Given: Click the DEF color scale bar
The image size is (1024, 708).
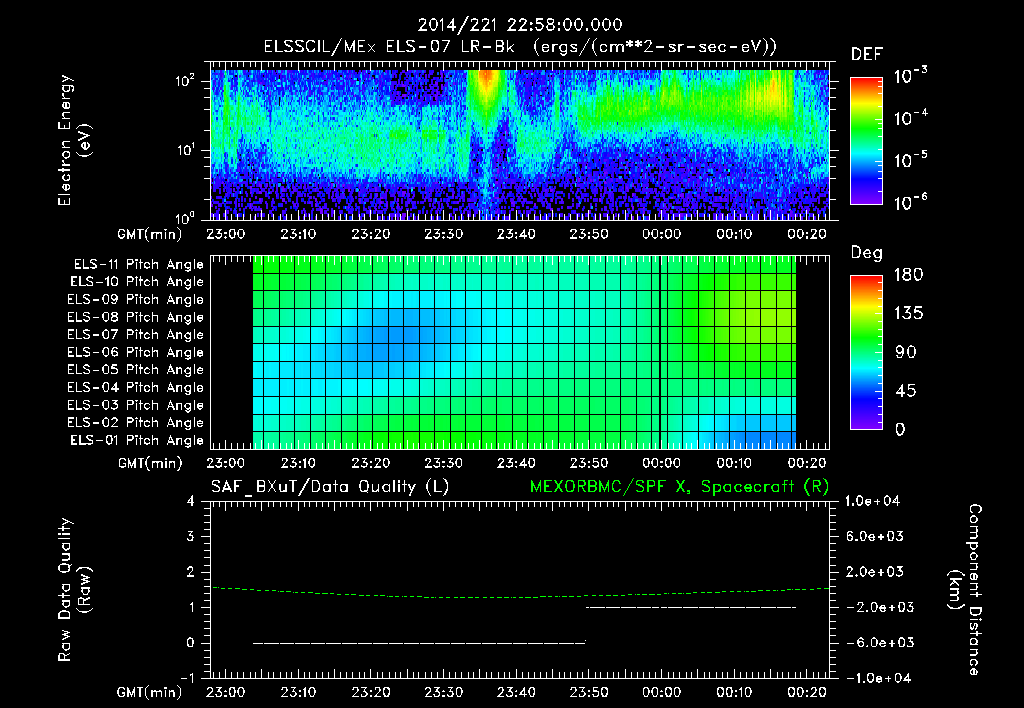Looking at the screenshot, I should pos(866,141).
